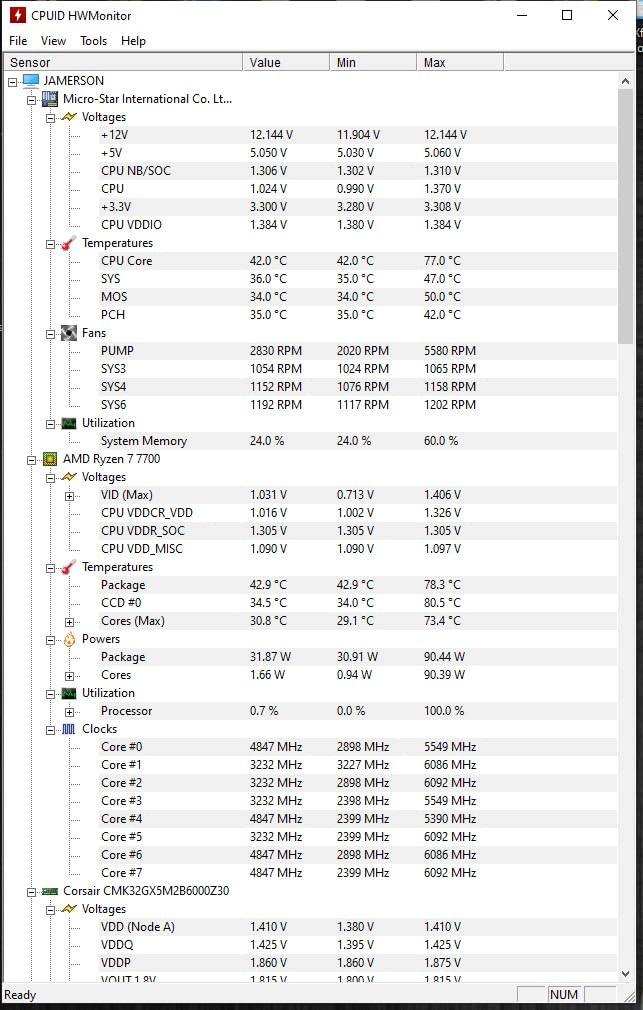Click the vertical scrollbar thumb

tap(626, 210)
